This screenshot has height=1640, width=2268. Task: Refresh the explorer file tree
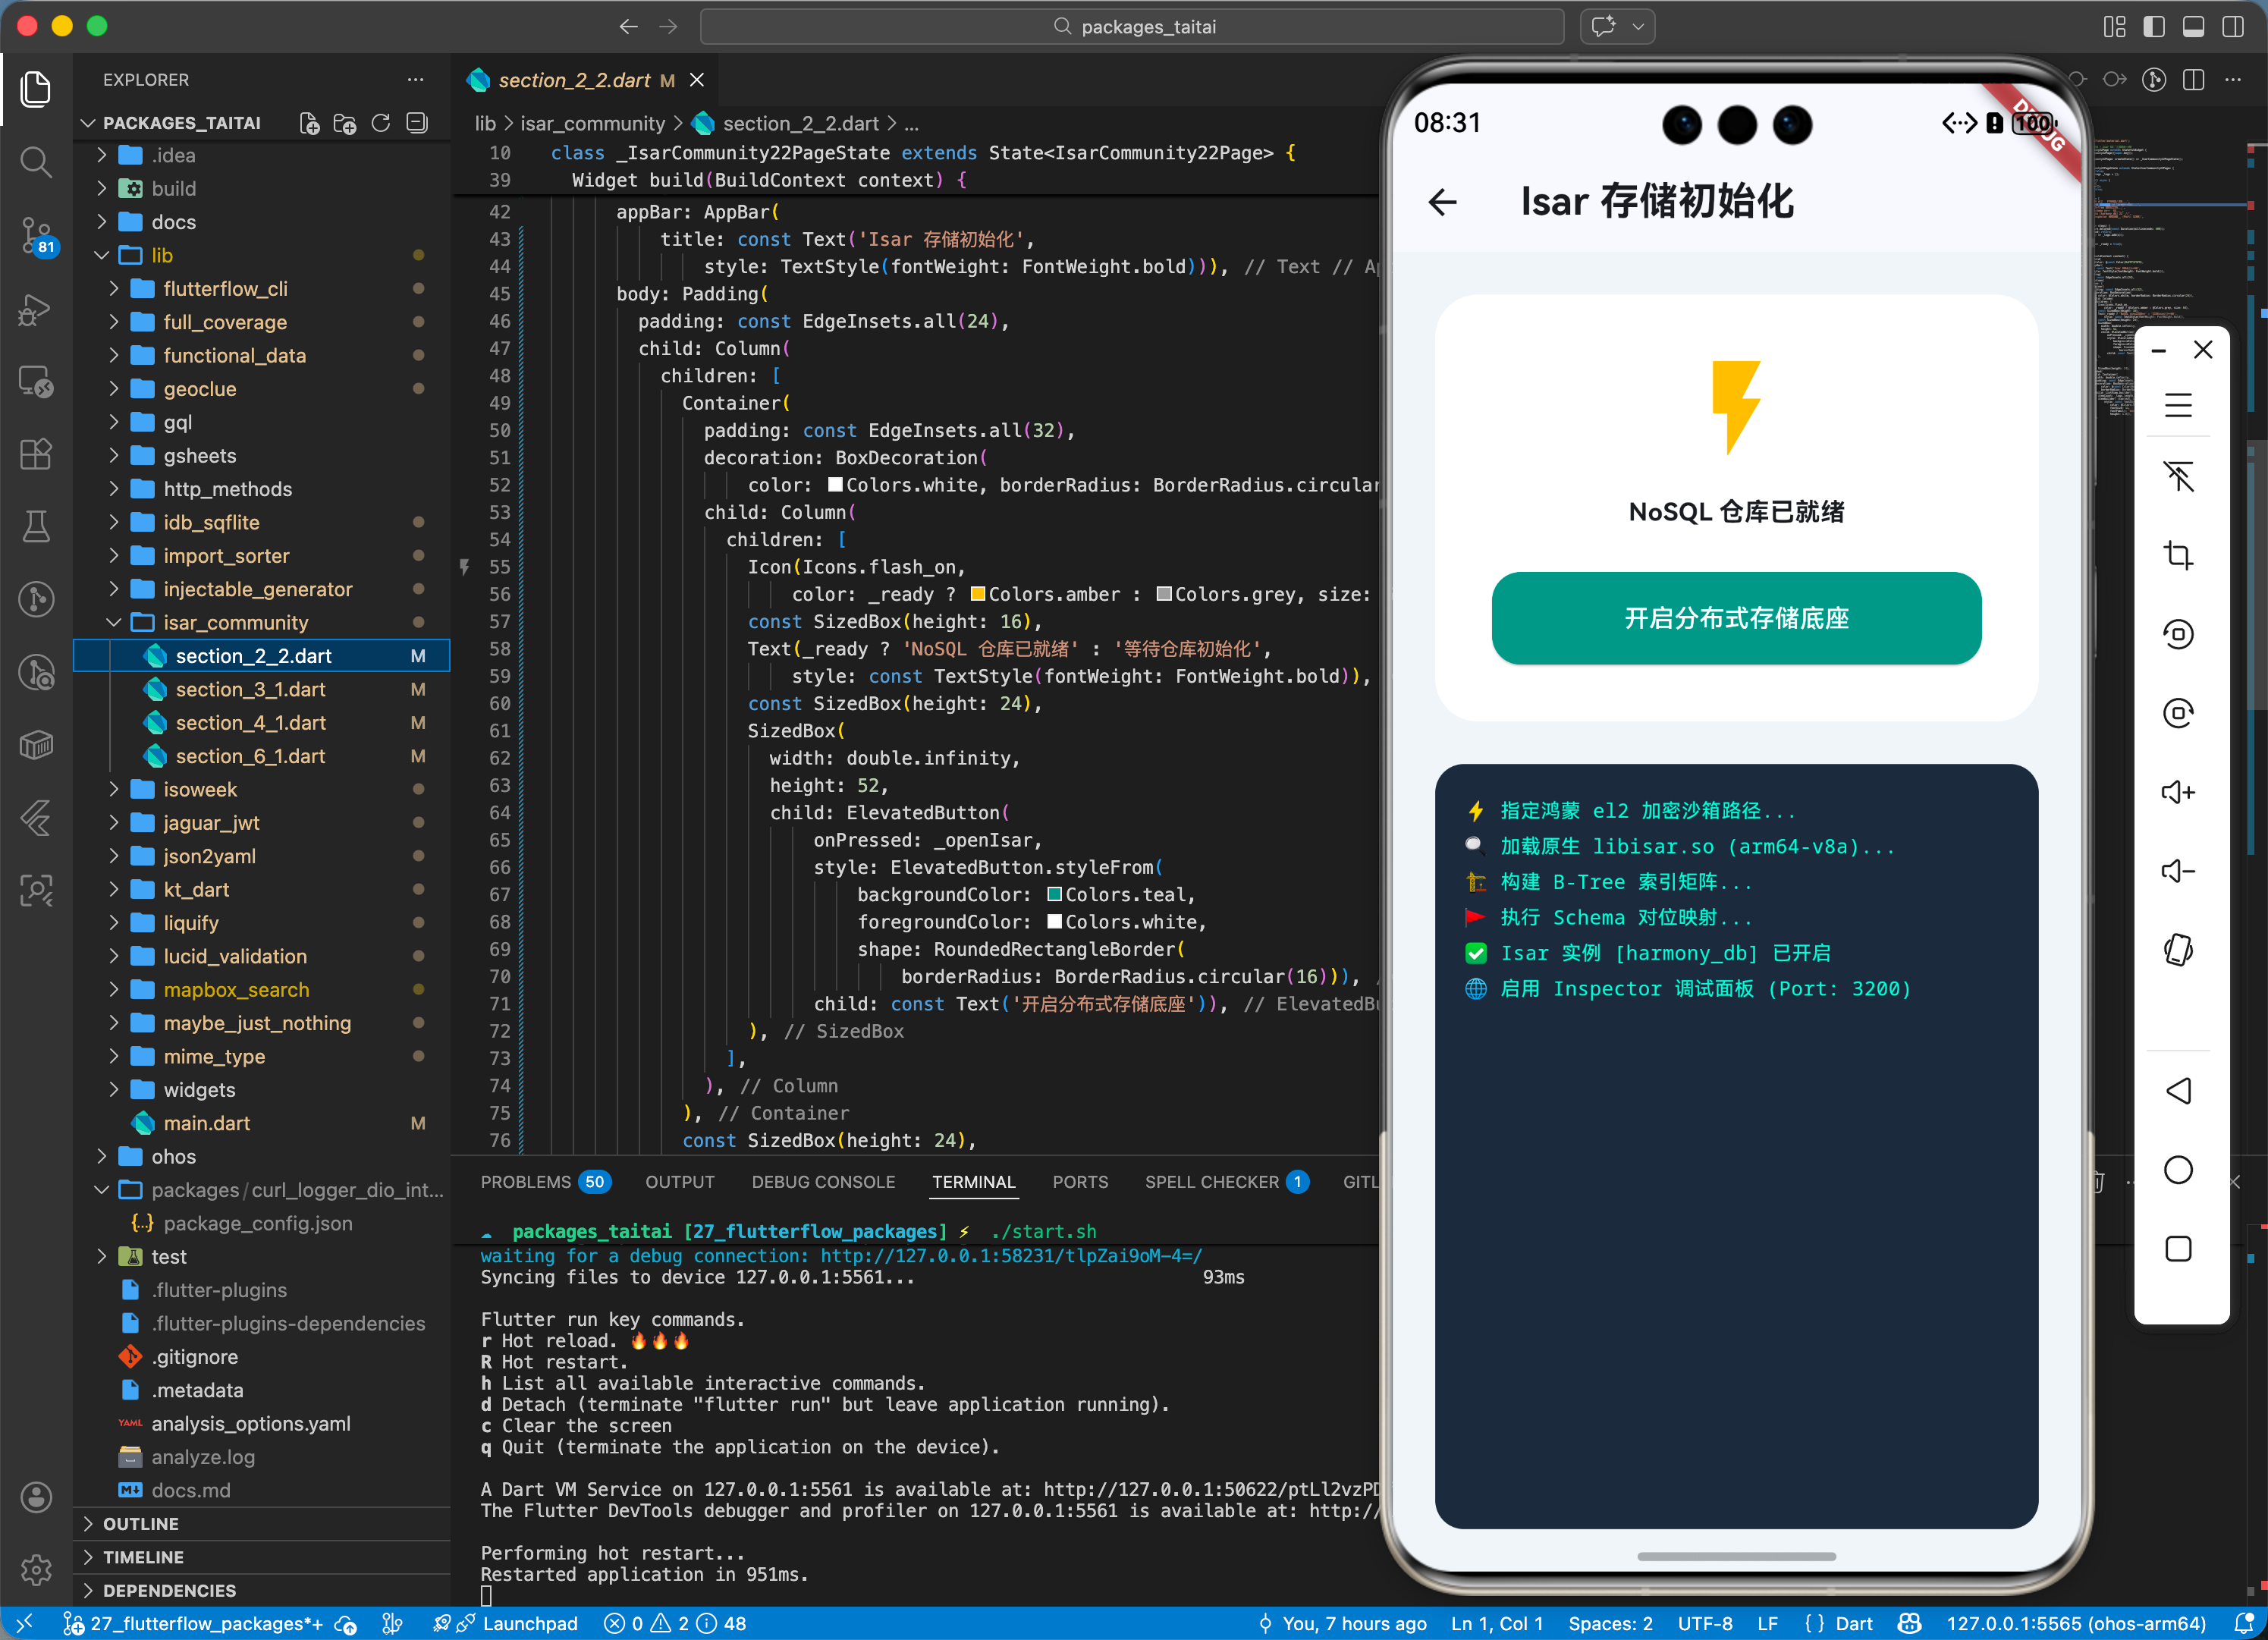coord(381,123)
